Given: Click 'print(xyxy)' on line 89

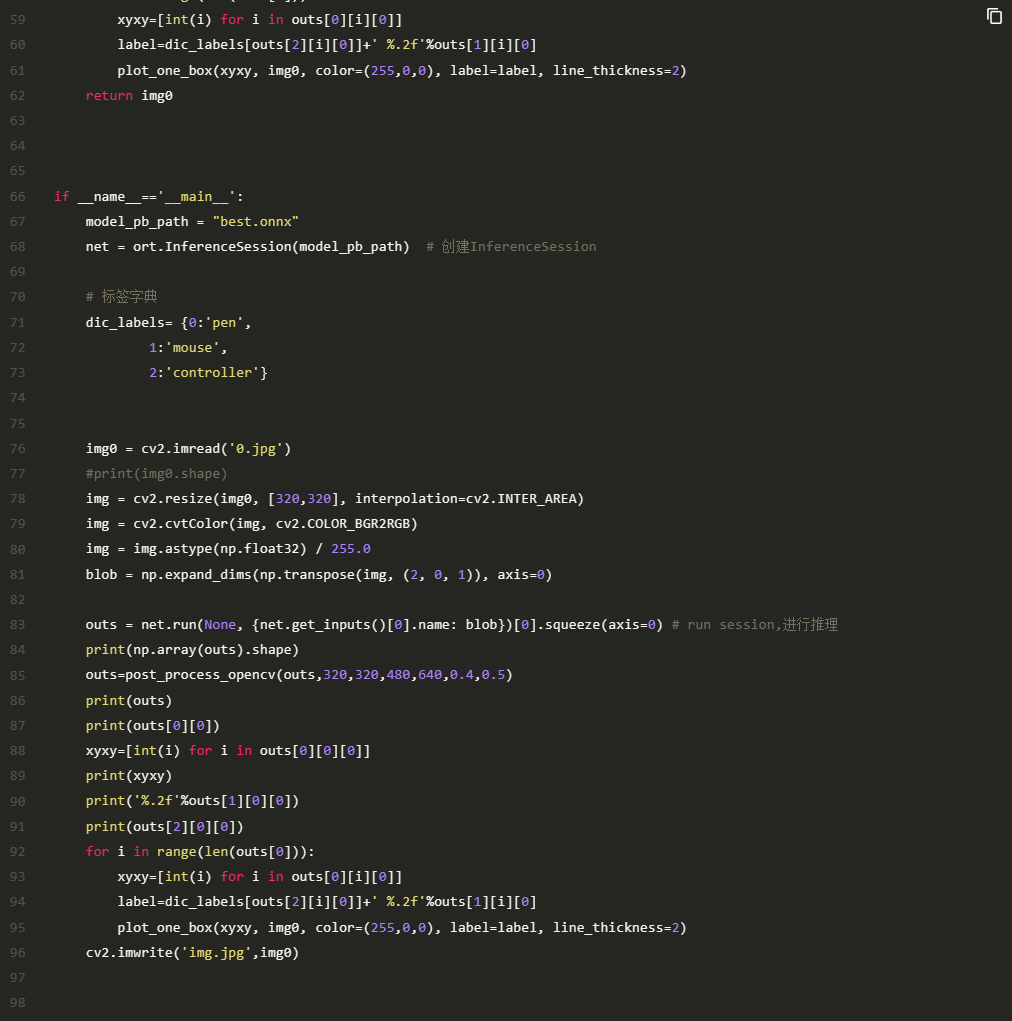Looking at the screenshot, I should tap(129, 776).
